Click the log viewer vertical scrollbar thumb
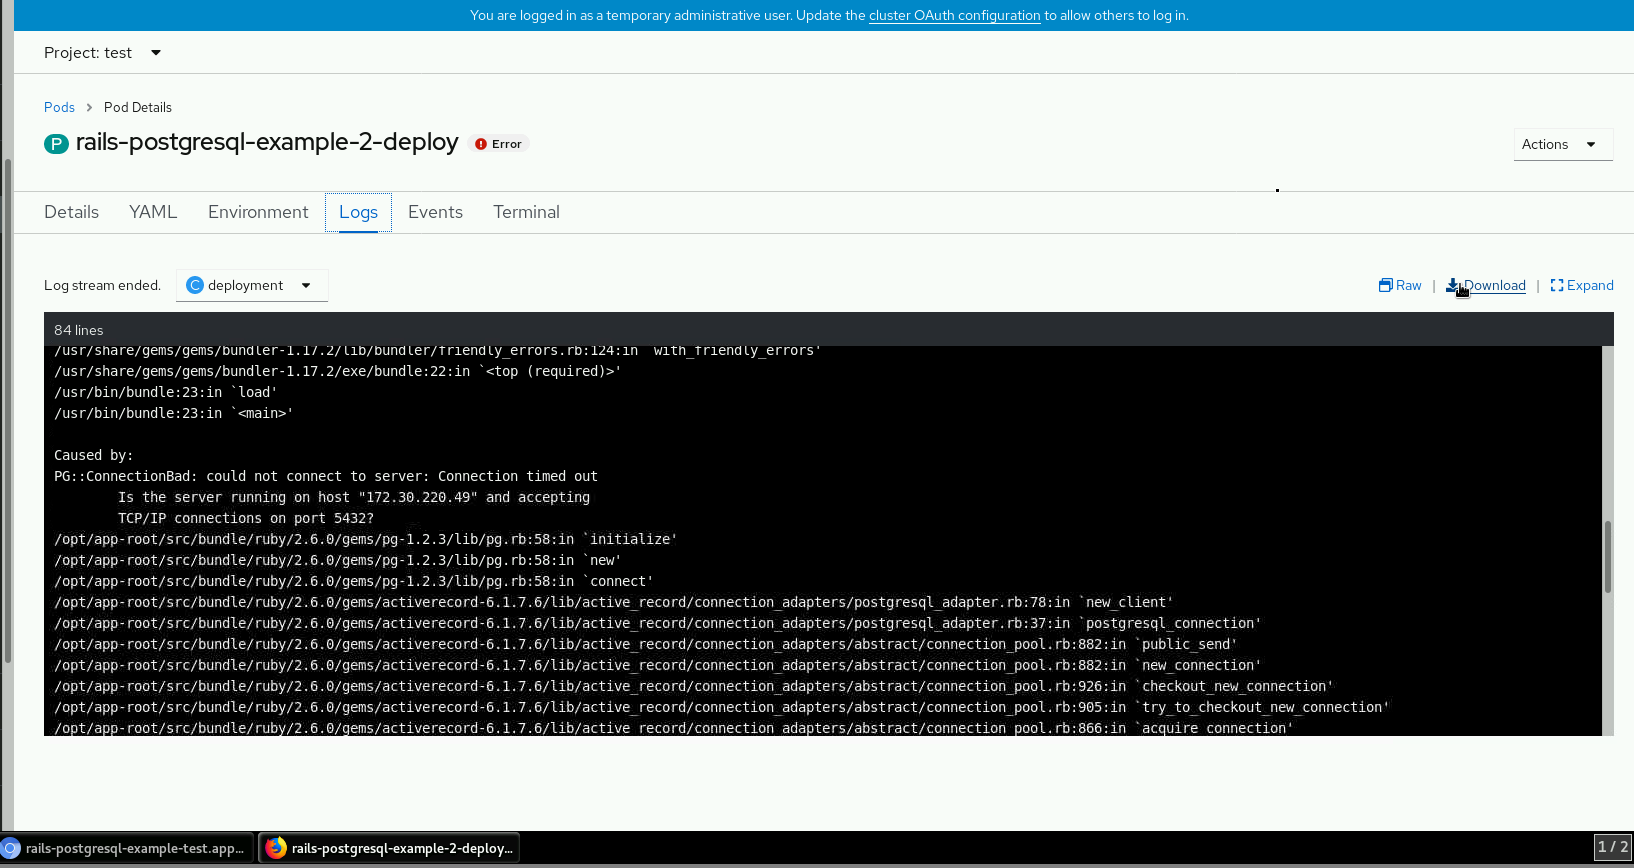Screen dimensions: 1634x868 pyautogui.click(x=1608, y=557)
